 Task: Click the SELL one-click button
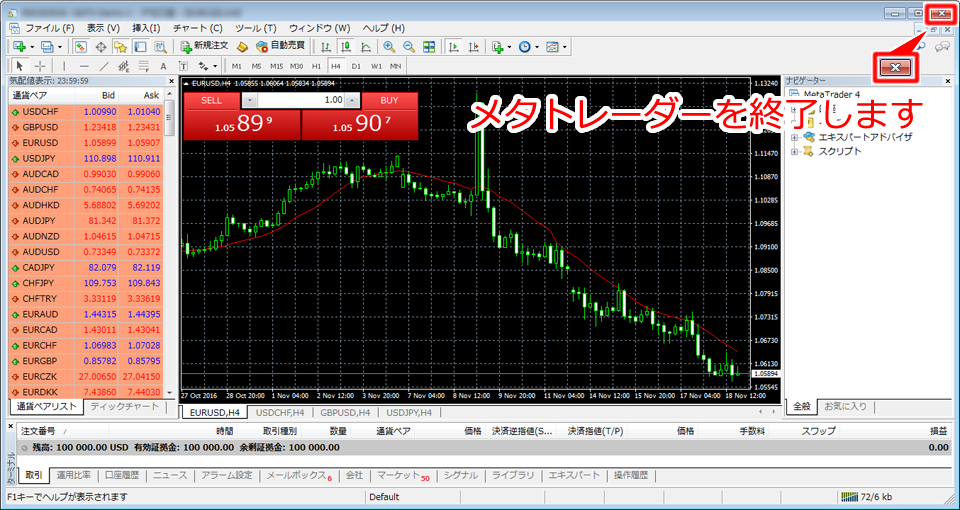[x=212, y=100]
